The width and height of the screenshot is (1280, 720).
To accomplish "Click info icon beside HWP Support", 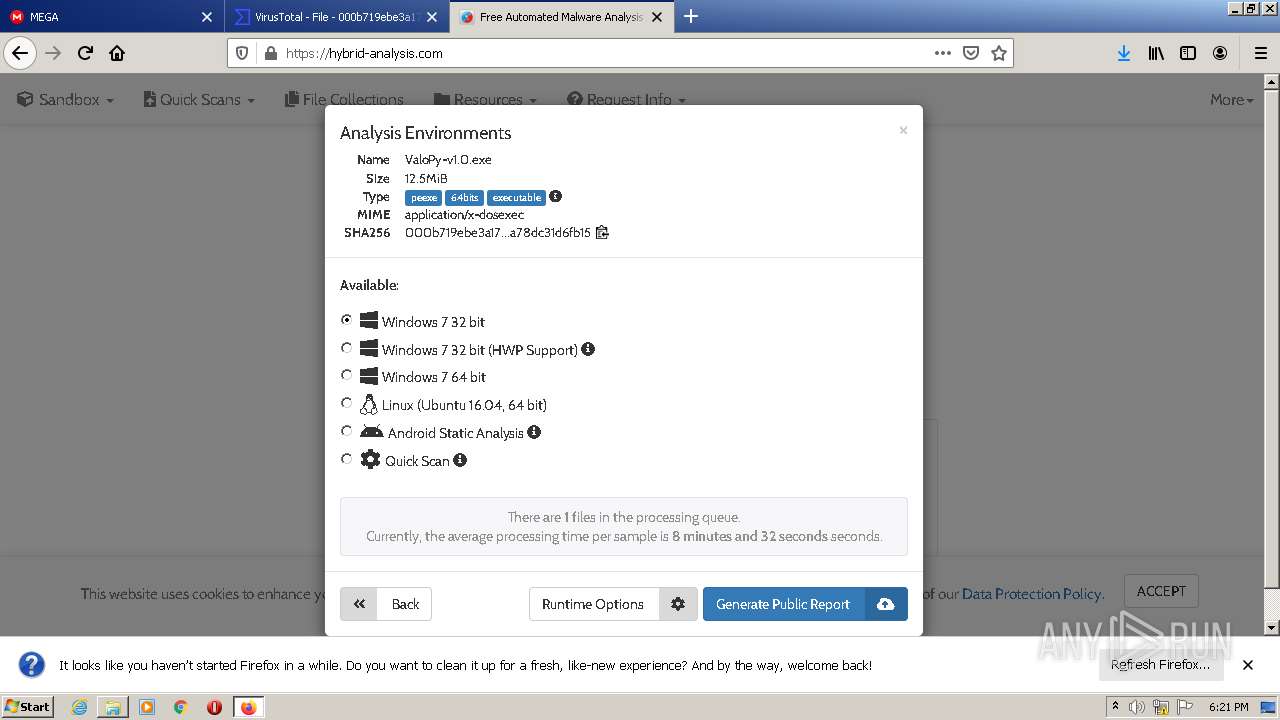I will click(588, 349).
